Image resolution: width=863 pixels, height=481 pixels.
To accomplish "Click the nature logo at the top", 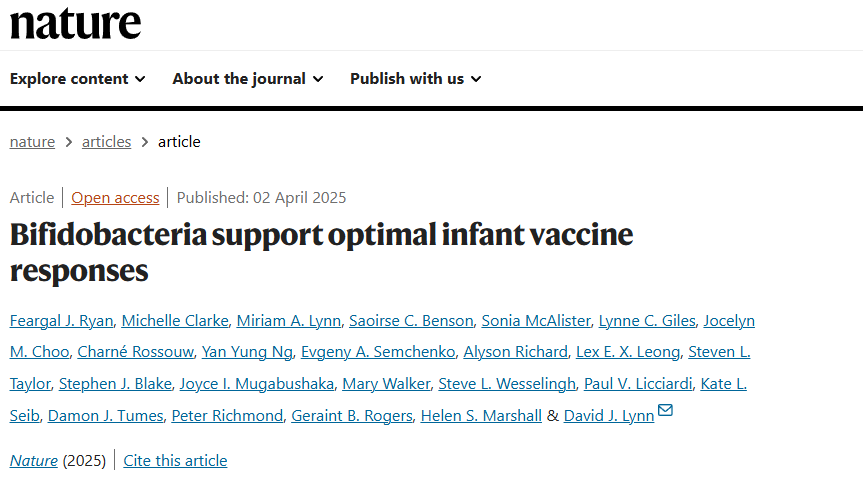I will (75, 24).
